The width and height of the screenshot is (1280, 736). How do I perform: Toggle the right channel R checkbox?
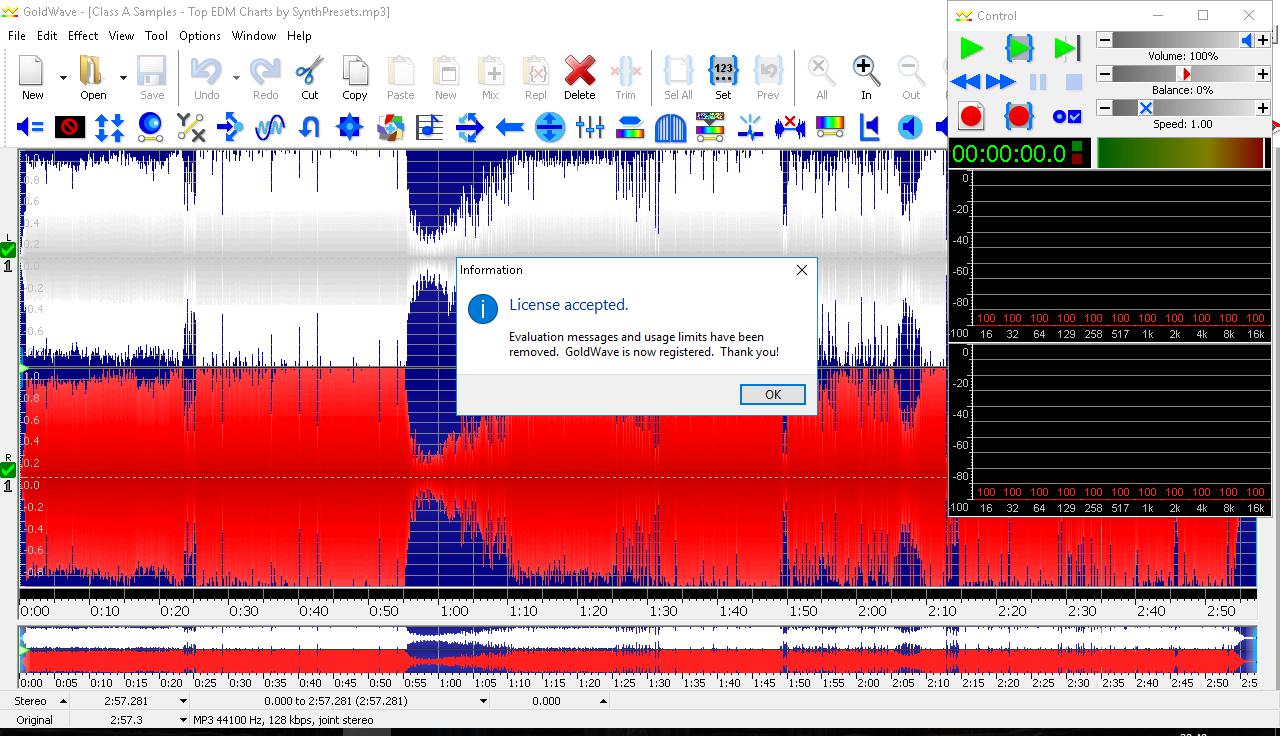(x=8, y=470)
